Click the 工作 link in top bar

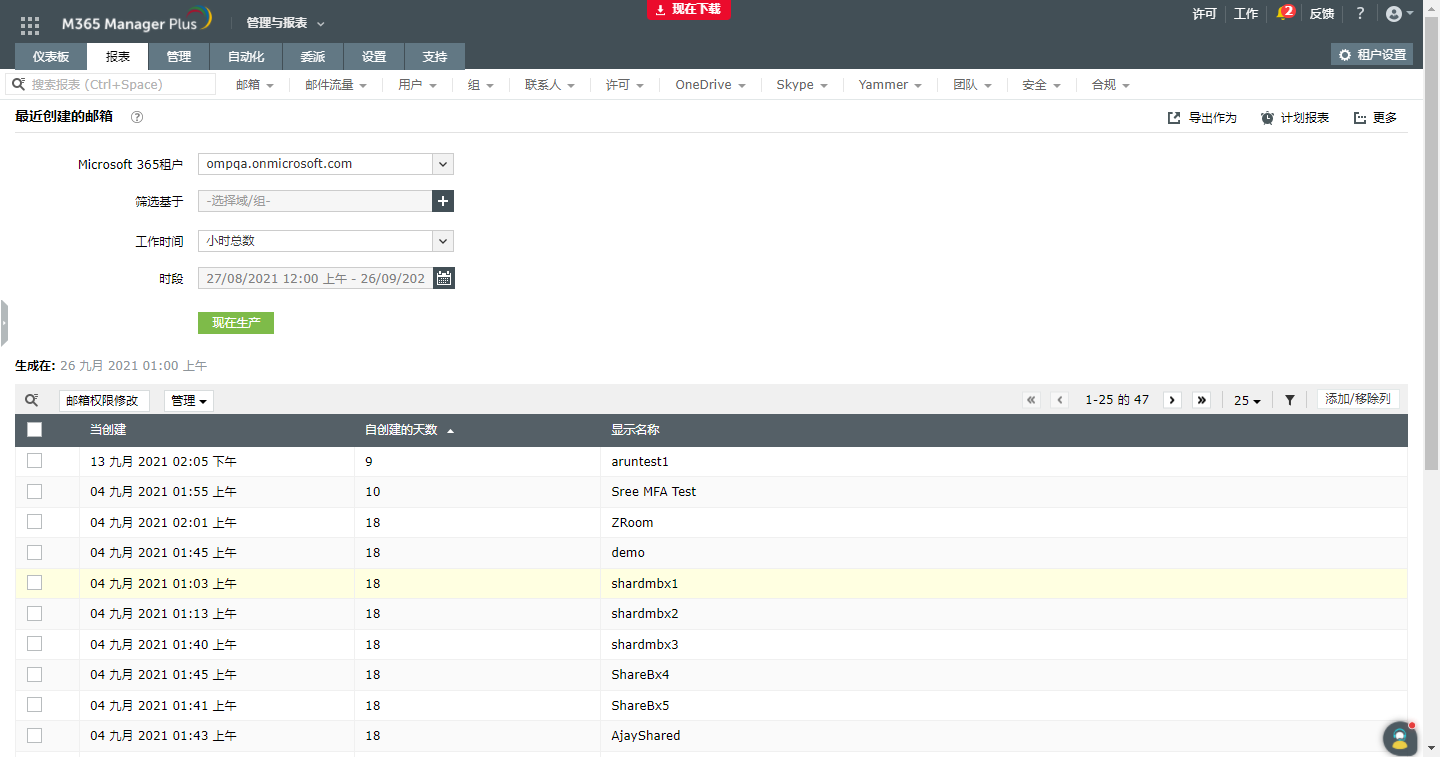(x=1246, y=14)
